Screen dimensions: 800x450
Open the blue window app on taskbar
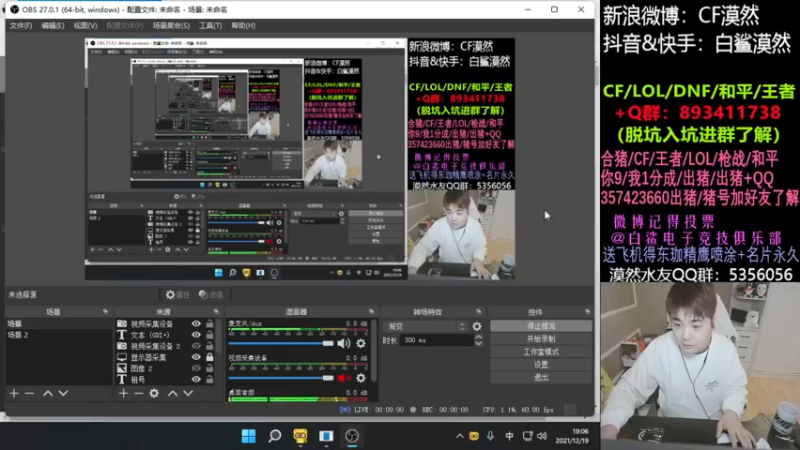point(326,436)
